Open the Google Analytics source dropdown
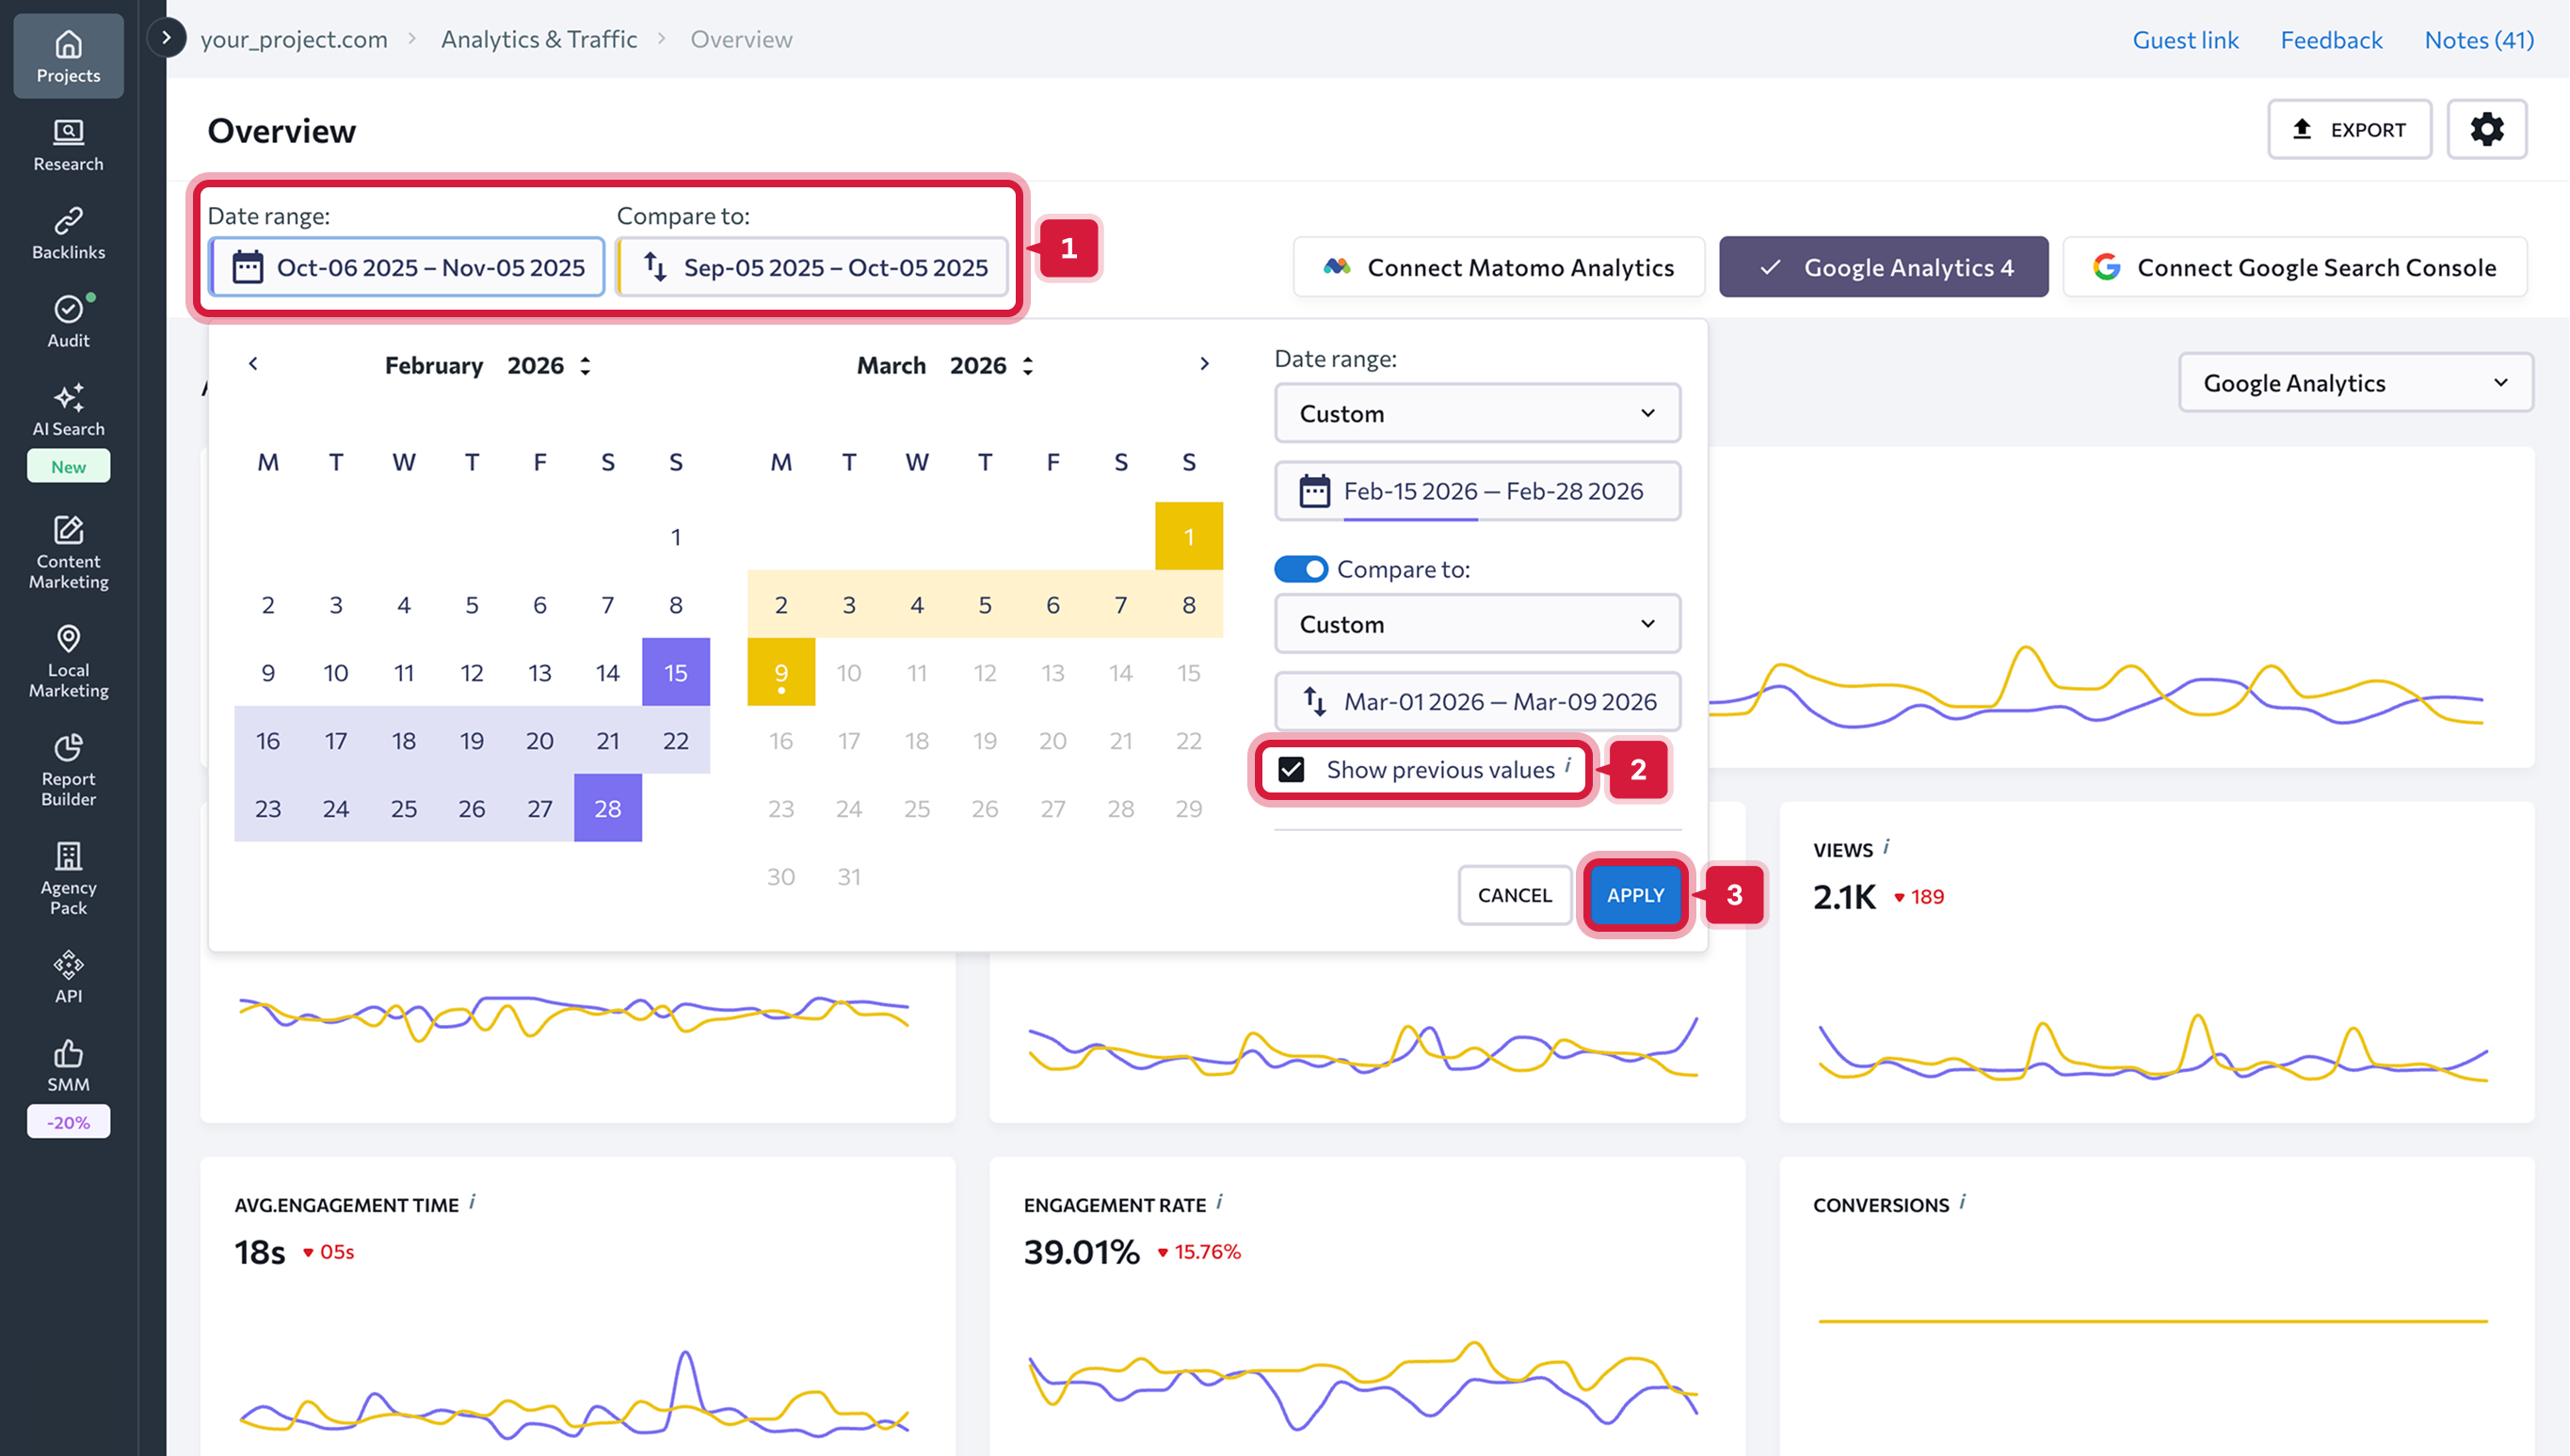 click(2355, 382)
